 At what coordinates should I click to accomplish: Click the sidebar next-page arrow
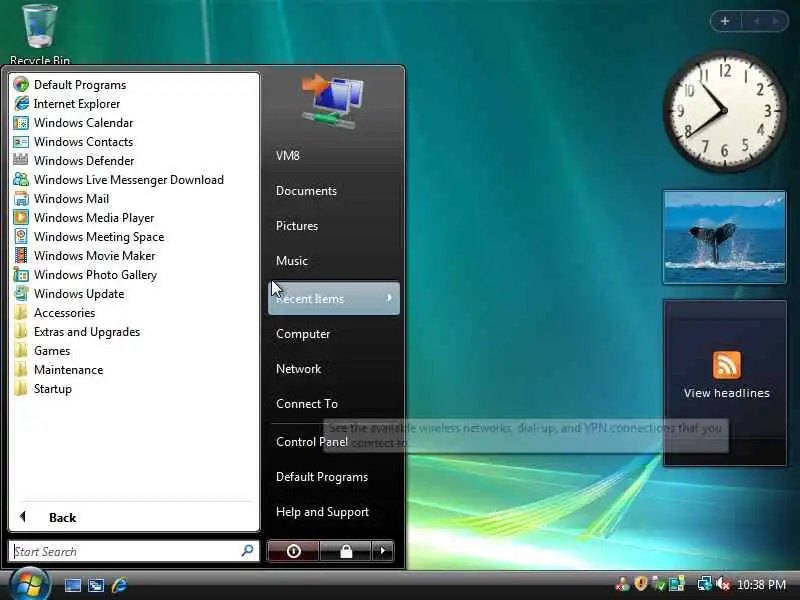[776, 21]
